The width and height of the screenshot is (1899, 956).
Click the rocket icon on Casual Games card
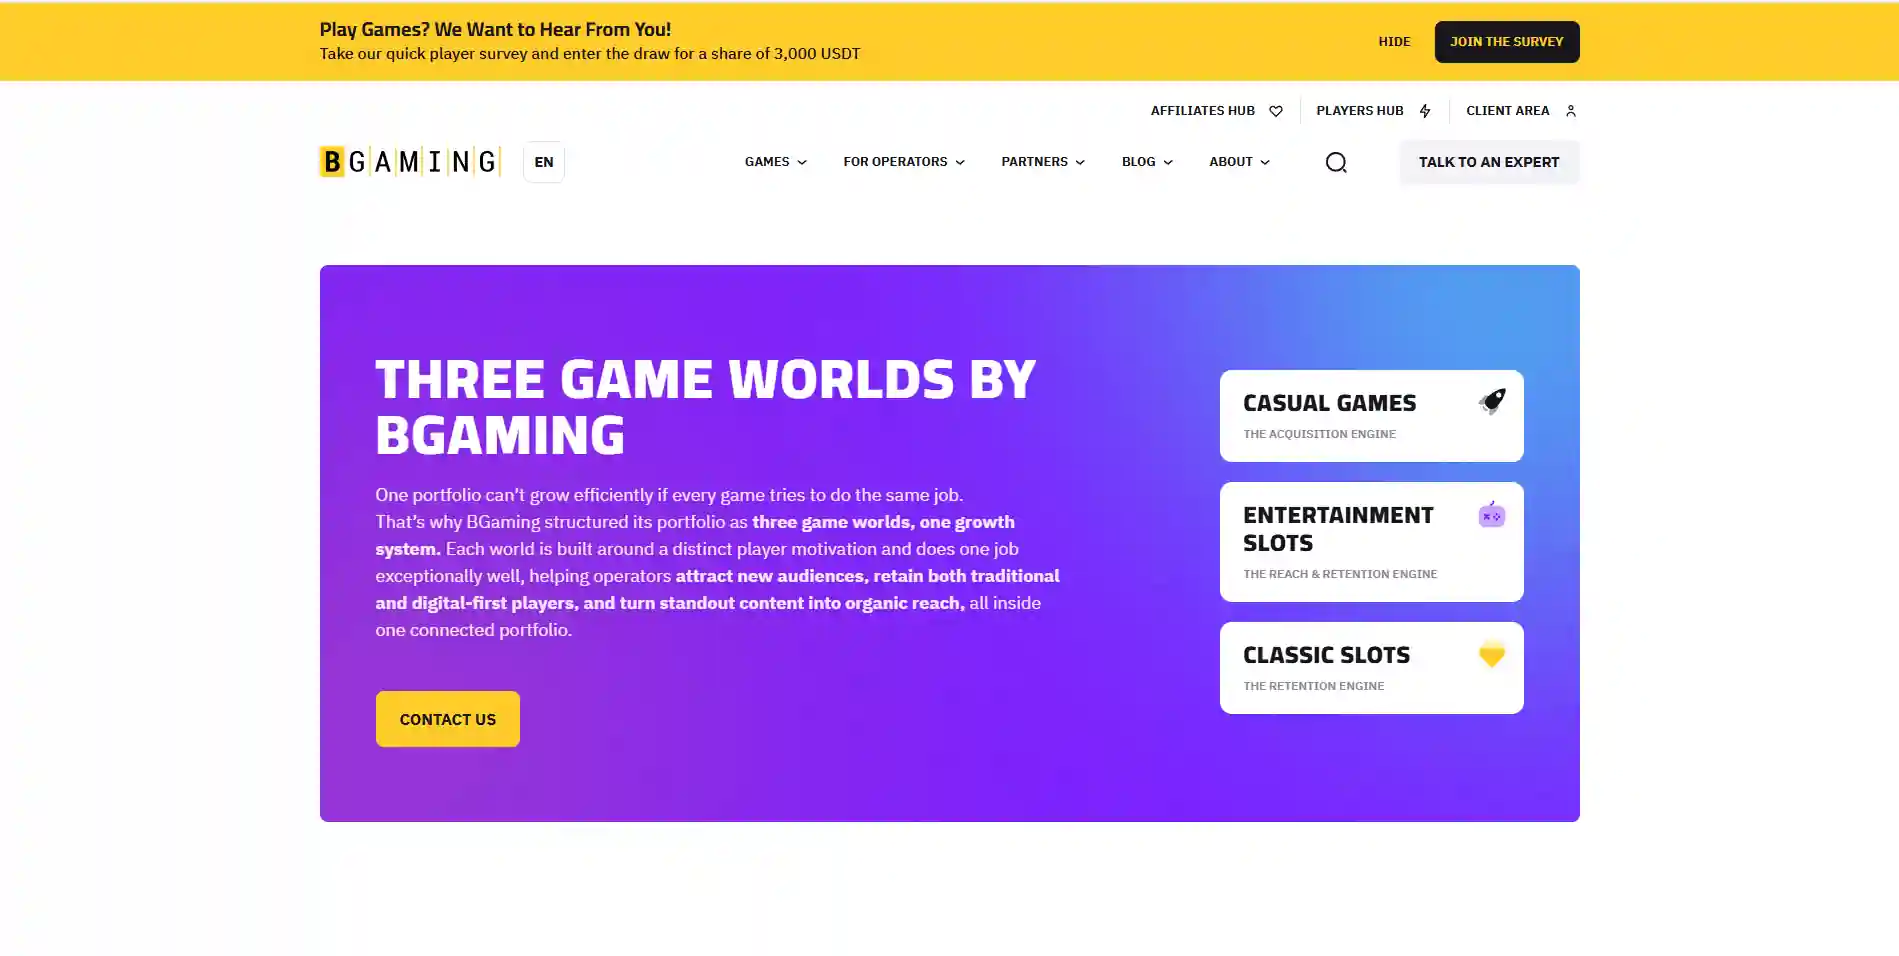point(1492,402)
